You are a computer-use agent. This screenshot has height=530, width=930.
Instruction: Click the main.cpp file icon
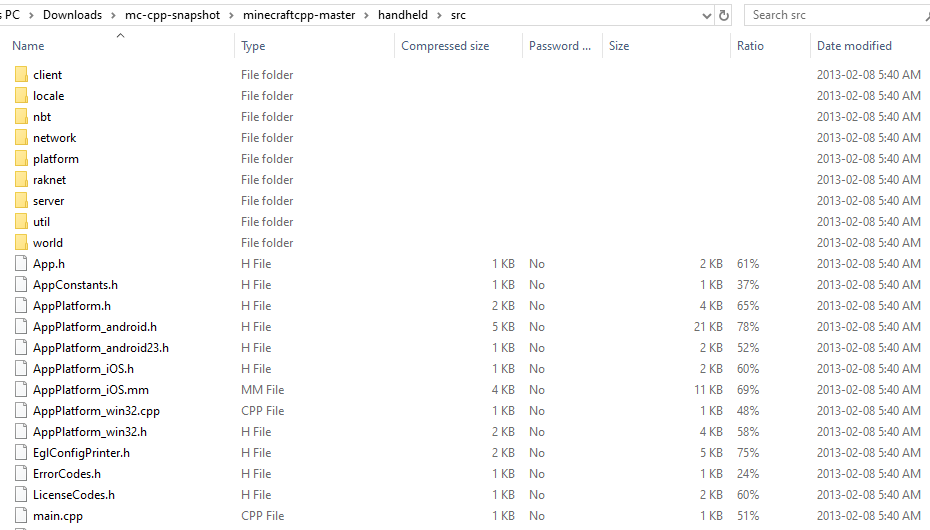[21, 515]
